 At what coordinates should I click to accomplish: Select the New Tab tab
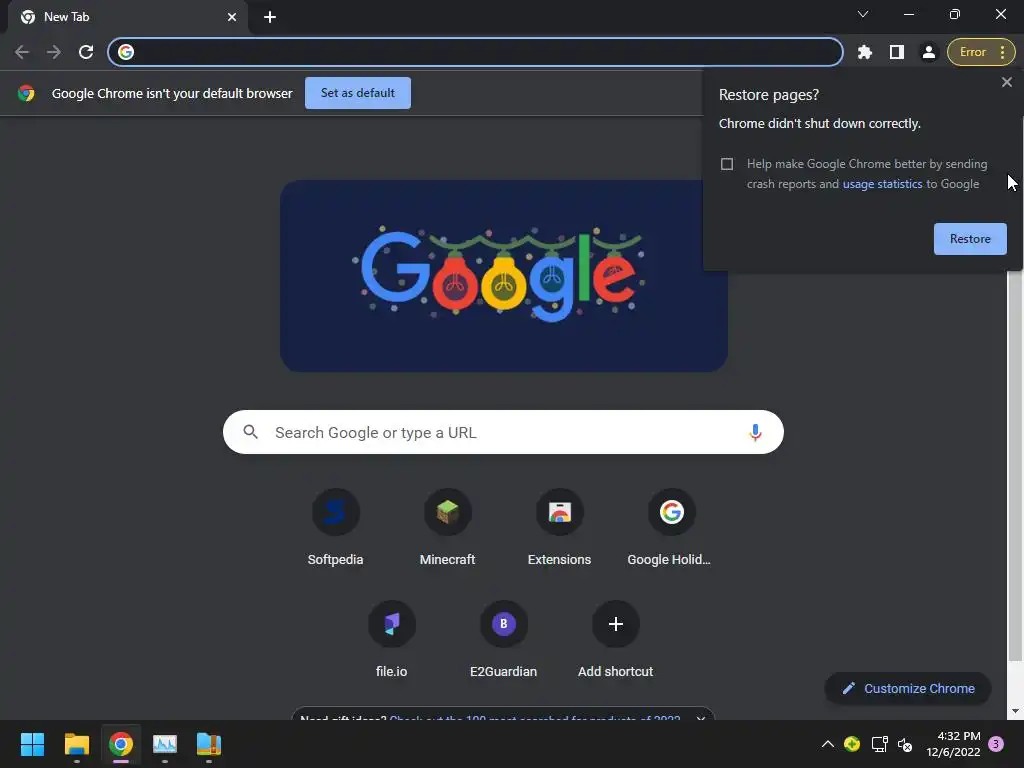click(x=127, y=17)
